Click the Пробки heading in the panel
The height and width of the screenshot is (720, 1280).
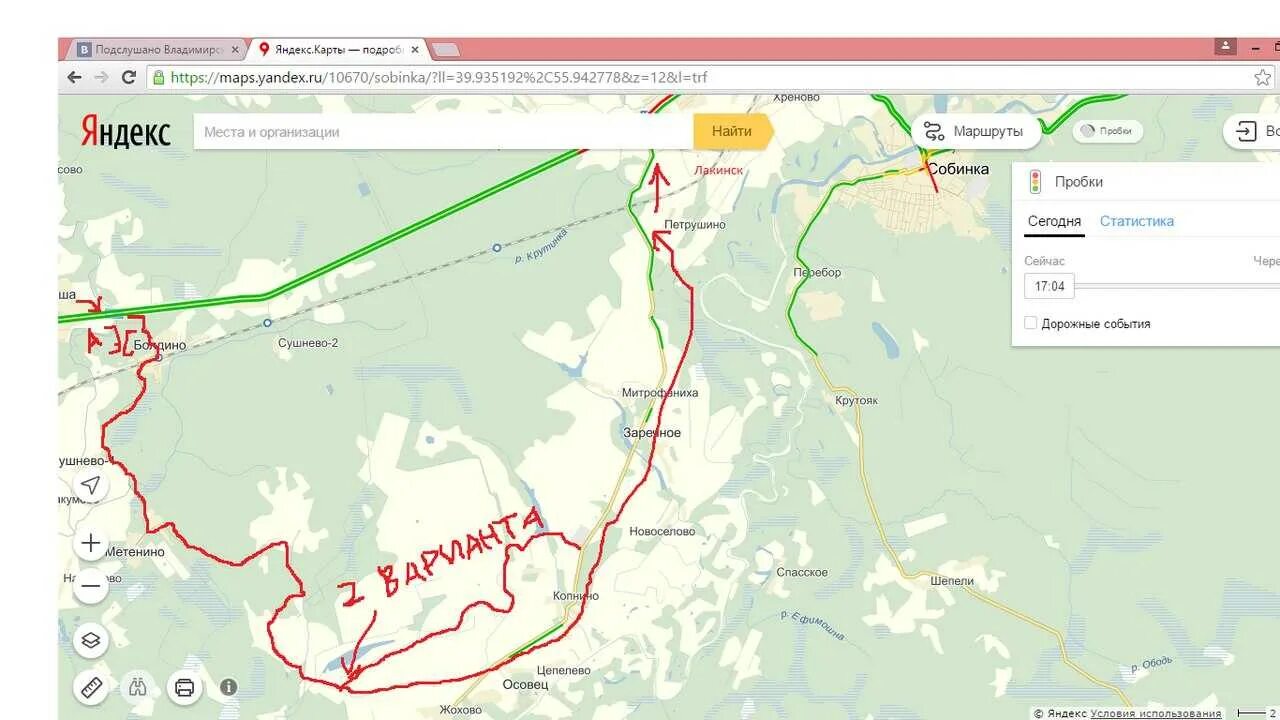coord(1078,182)
